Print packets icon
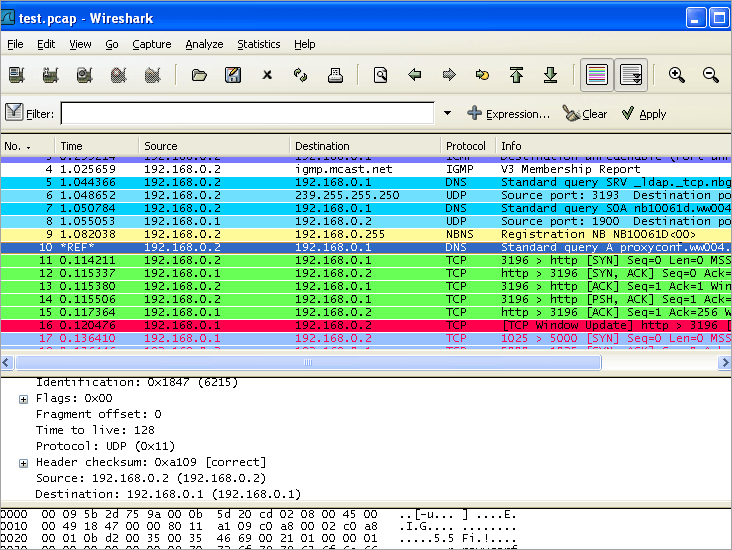Screen dimensions: 732x550 [x=335, y=75]
